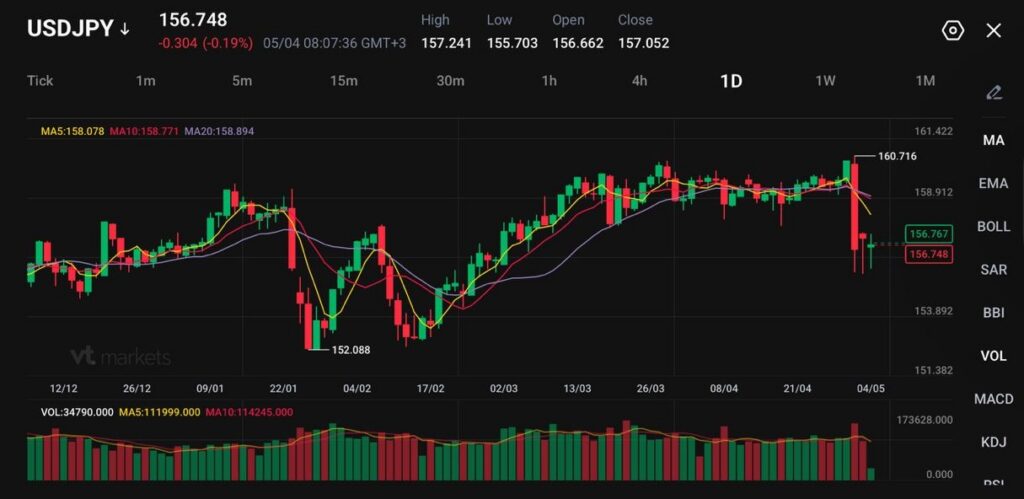Screen dimensions: 1024x499
Task: Click the arrow beside USDJPY symbol
Action: (x=125, y=29)
